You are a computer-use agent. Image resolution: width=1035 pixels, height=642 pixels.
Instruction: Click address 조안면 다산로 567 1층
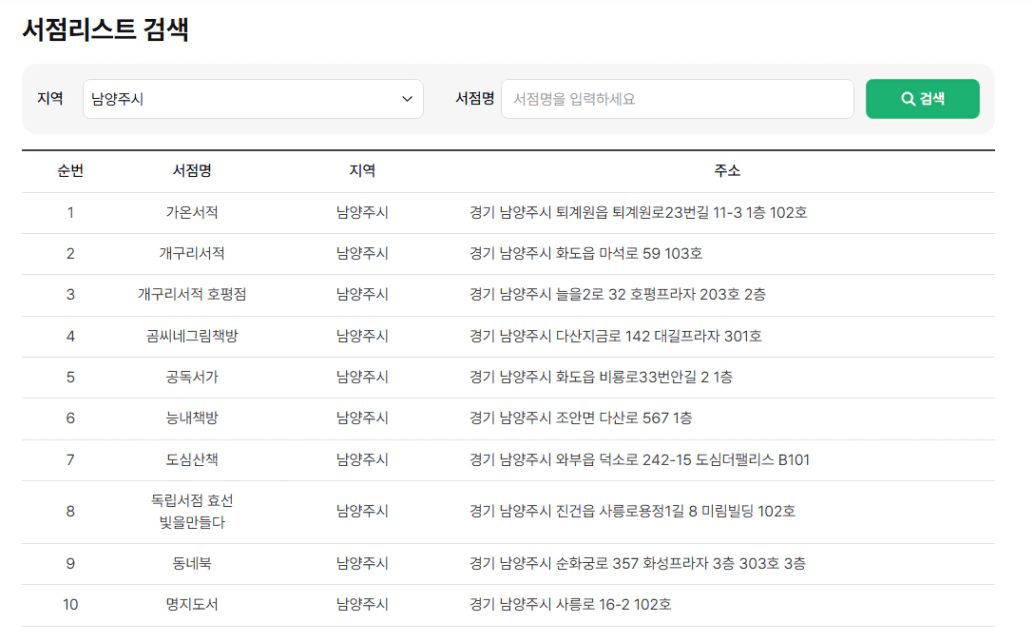pyautogui.click(x=624, y=418)
